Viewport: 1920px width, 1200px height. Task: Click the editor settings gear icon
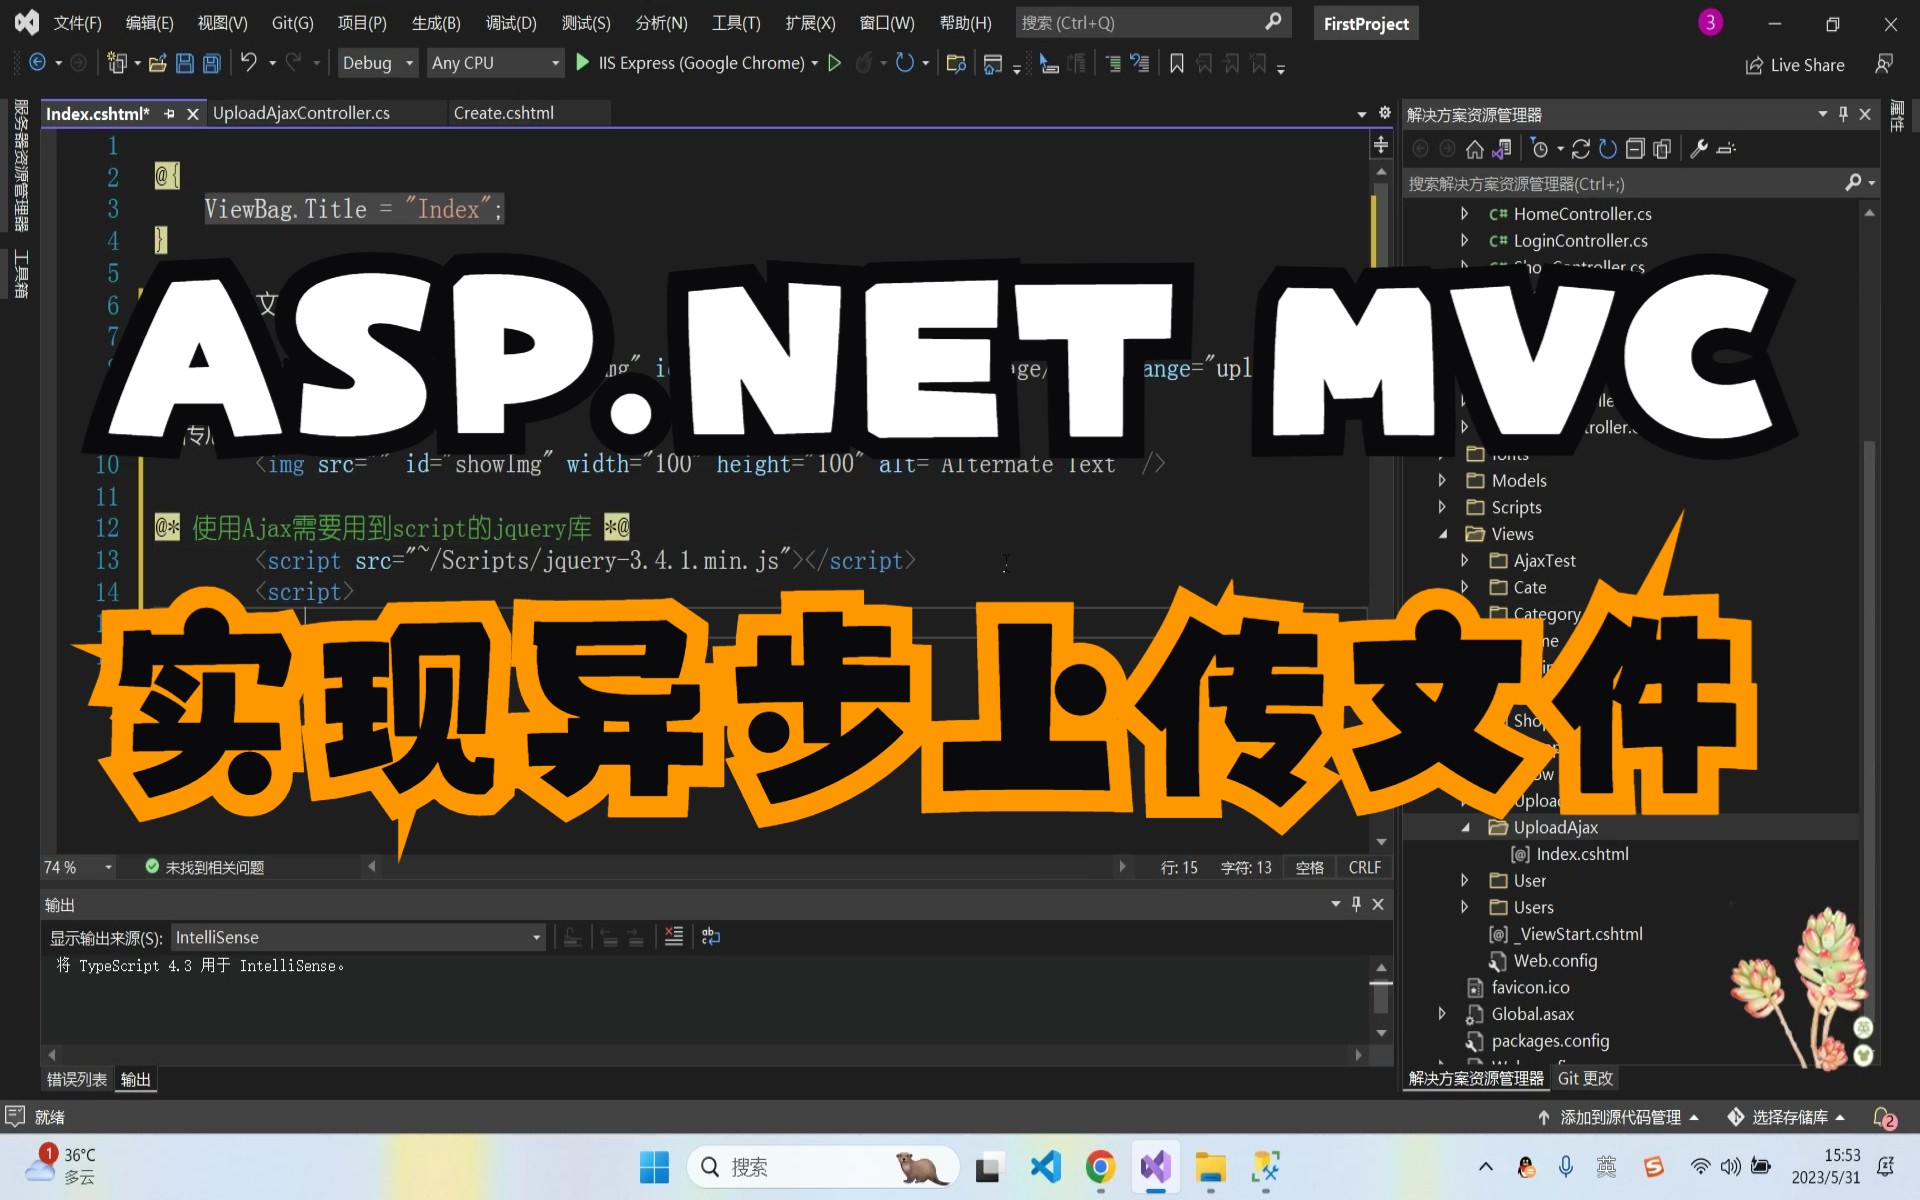(1385, 113)
